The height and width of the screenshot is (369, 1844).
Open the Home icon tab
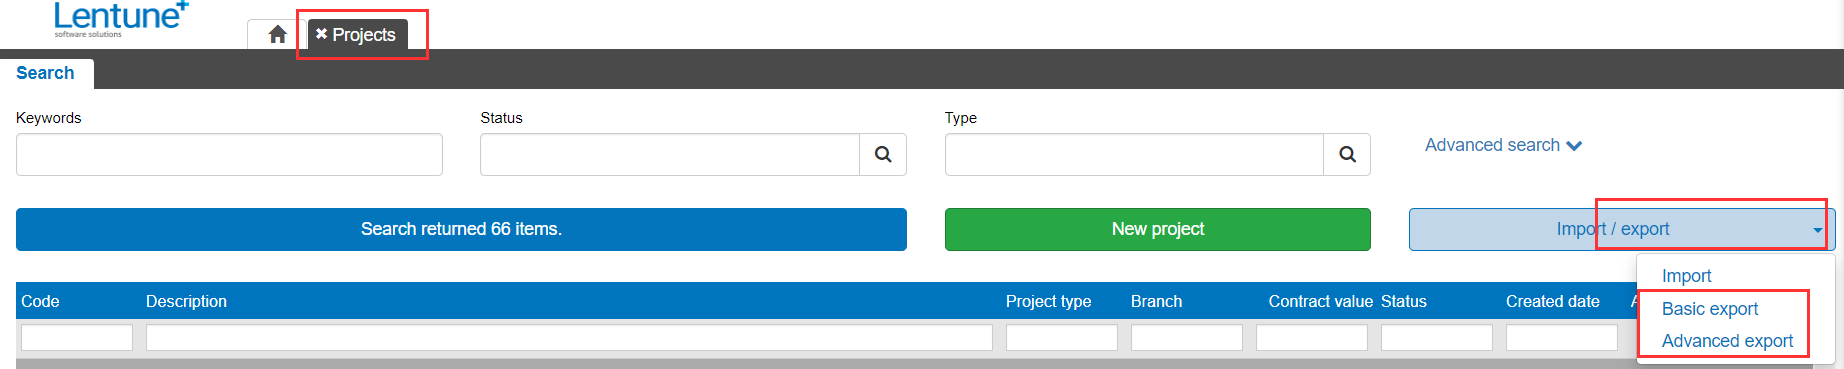click(278, 34)
